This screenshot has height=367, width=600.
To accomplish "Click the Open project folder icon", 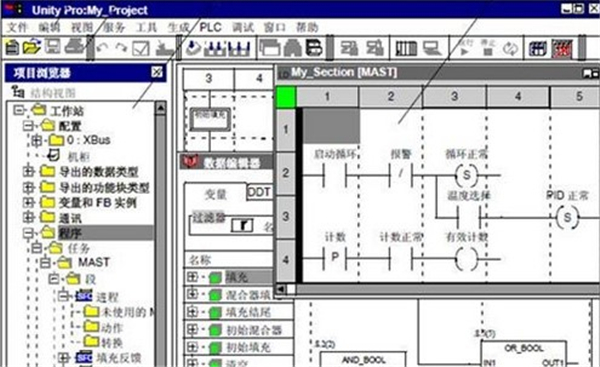I will [x=32, y=47].
